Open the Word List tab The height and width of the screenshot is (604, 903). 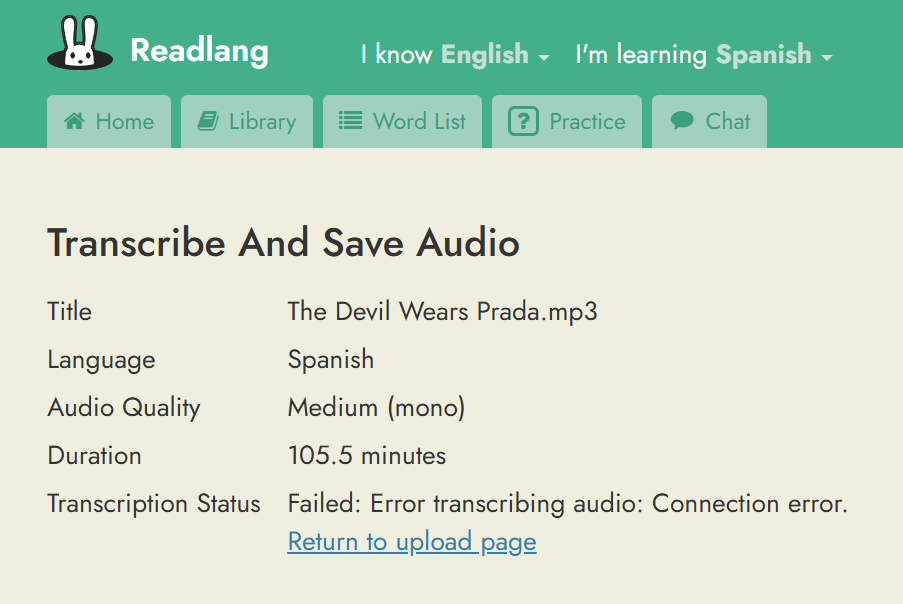point(402,122)
